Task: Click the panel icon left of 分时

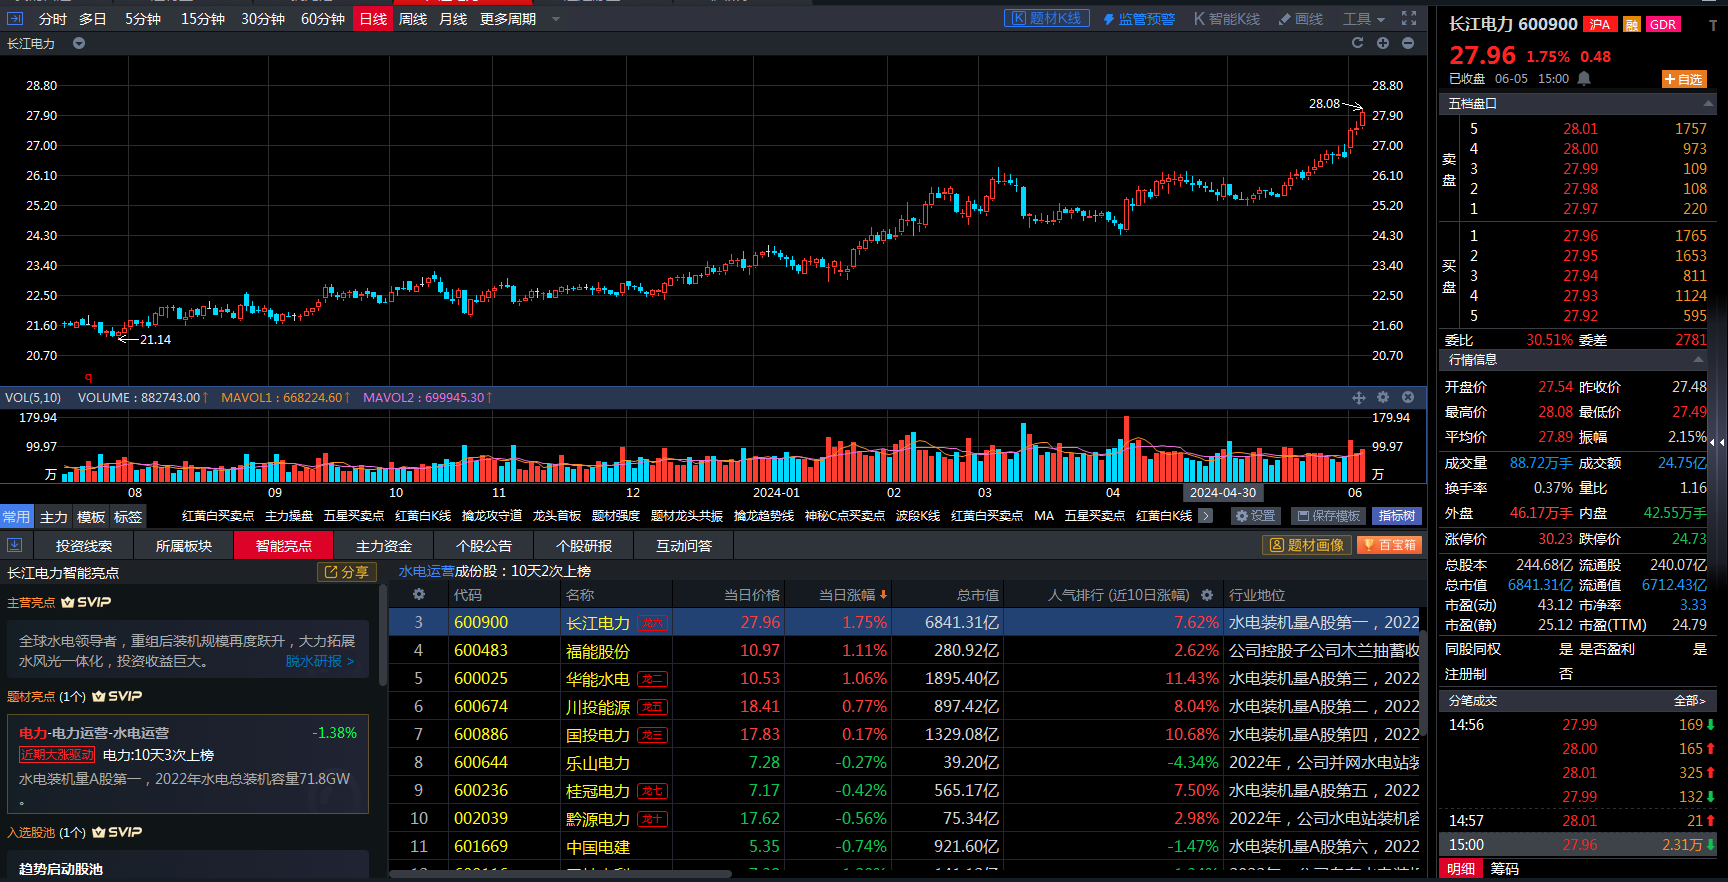Action: [15, 18]
